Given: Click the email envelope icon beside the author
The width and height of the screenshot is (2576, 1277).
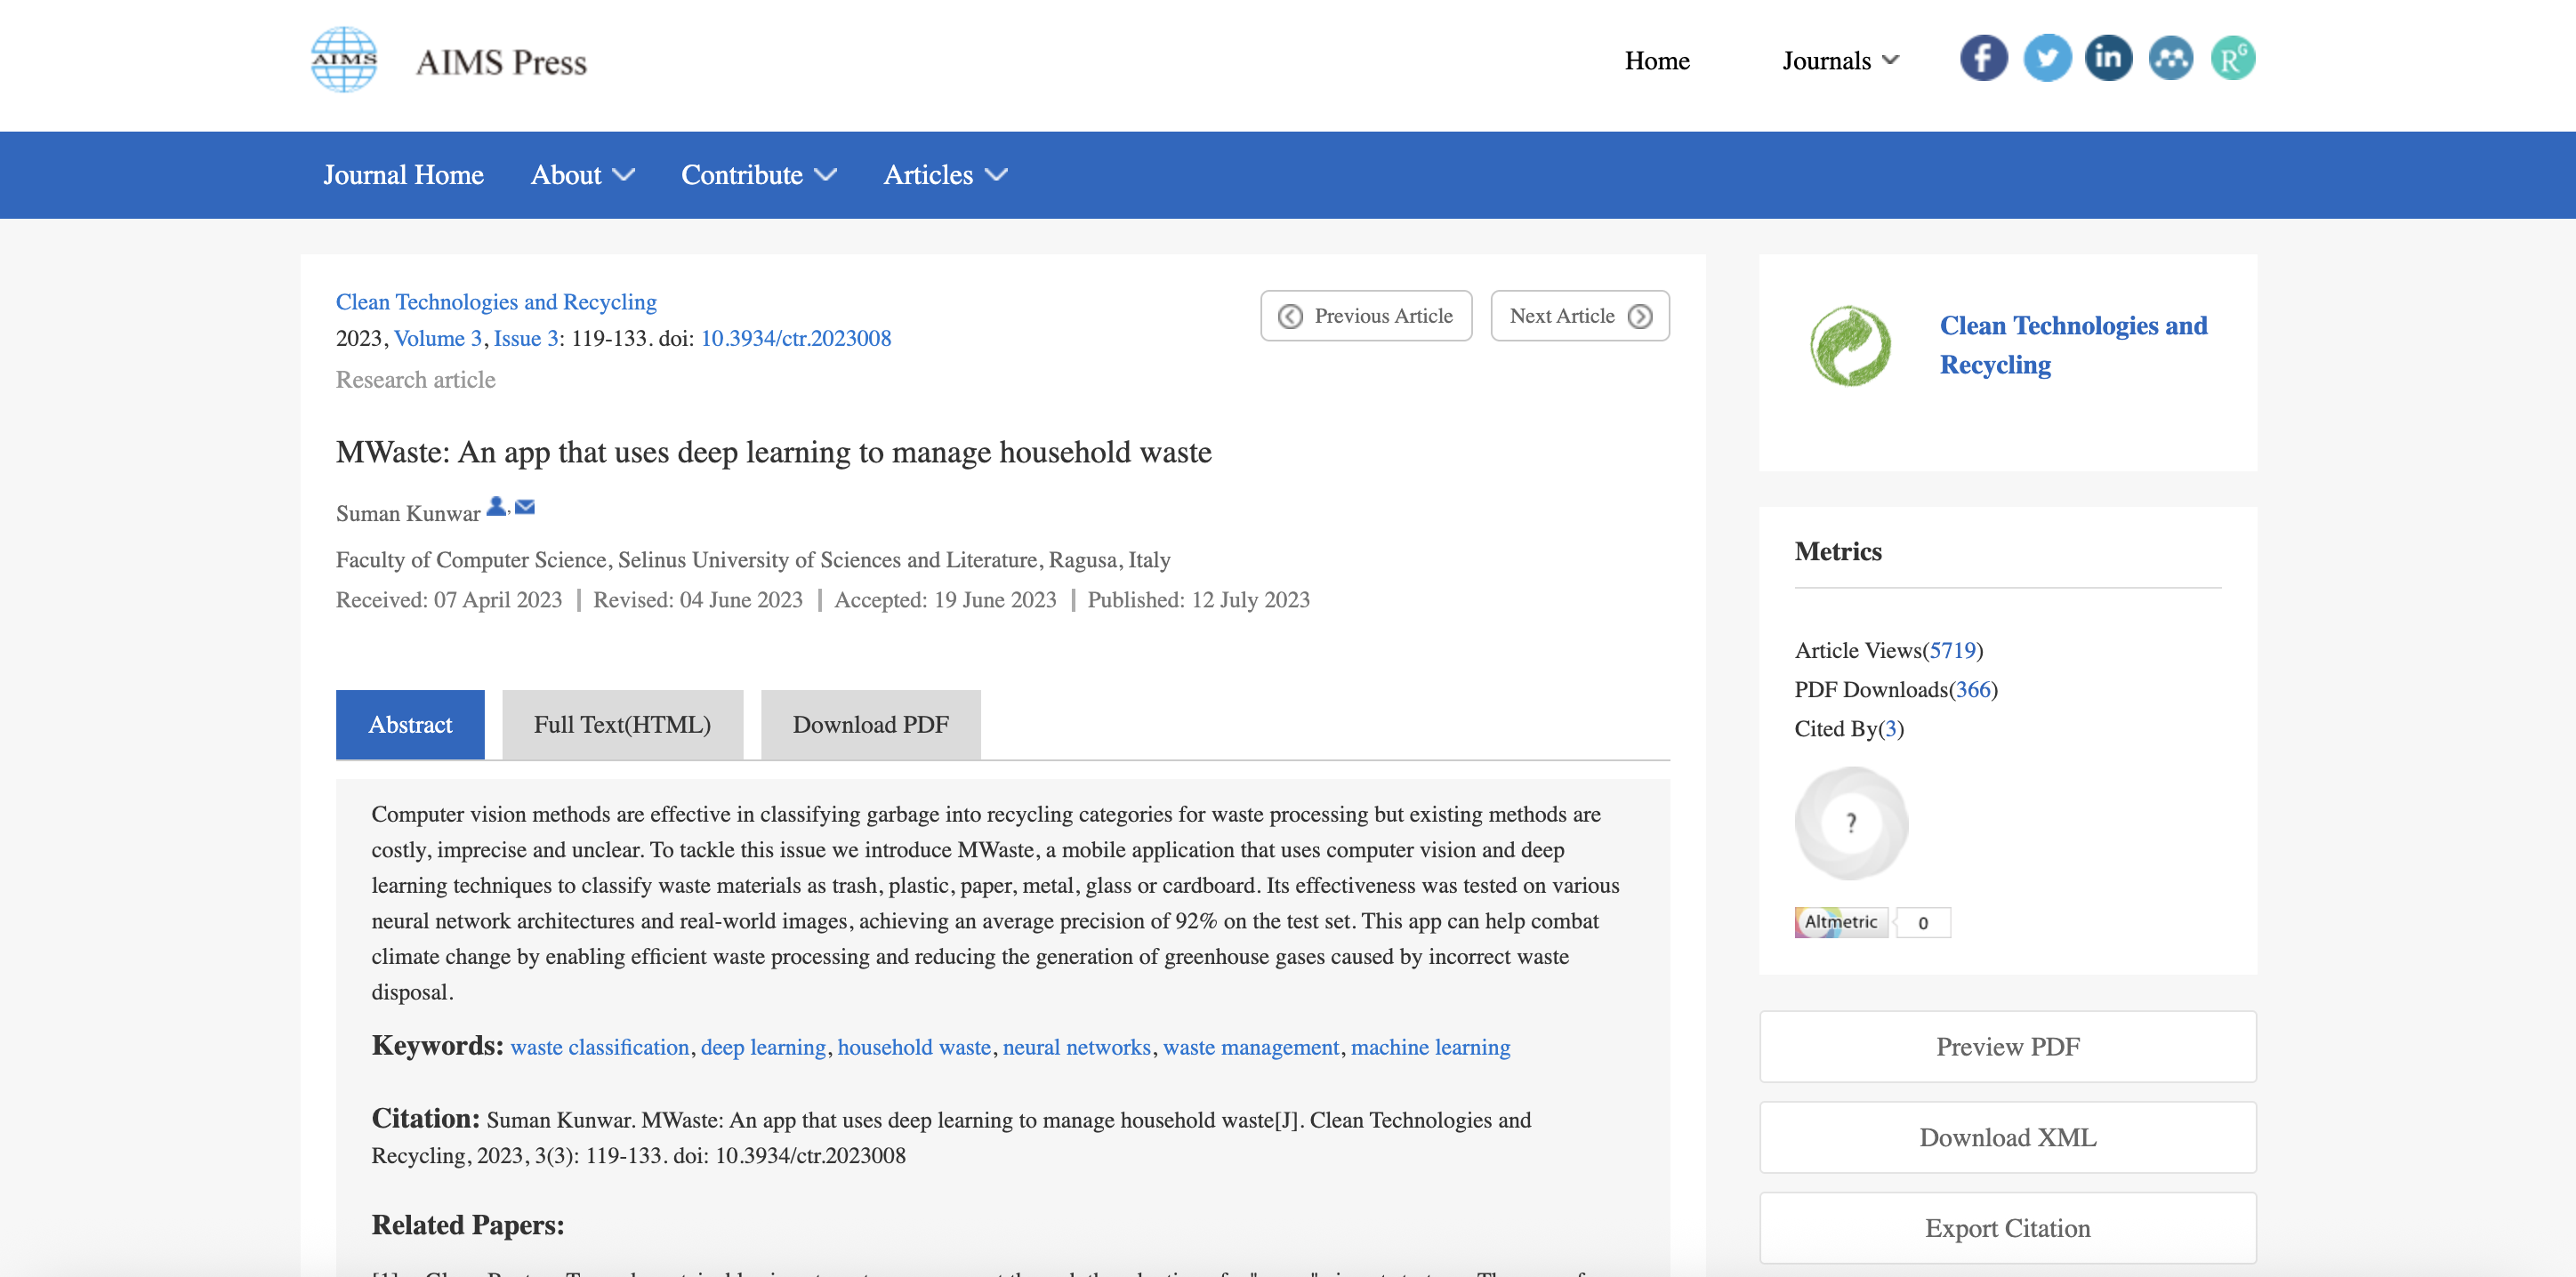Looking at the screenshot, I should coord(525,508).
